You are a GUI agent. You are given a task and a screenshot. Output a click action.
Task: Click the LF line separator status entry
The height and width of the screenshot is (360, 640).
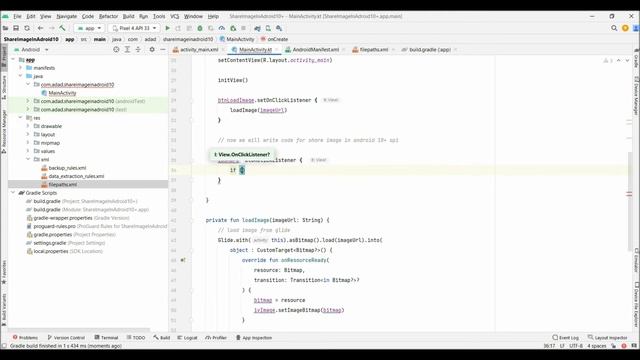tap(562, 346)
